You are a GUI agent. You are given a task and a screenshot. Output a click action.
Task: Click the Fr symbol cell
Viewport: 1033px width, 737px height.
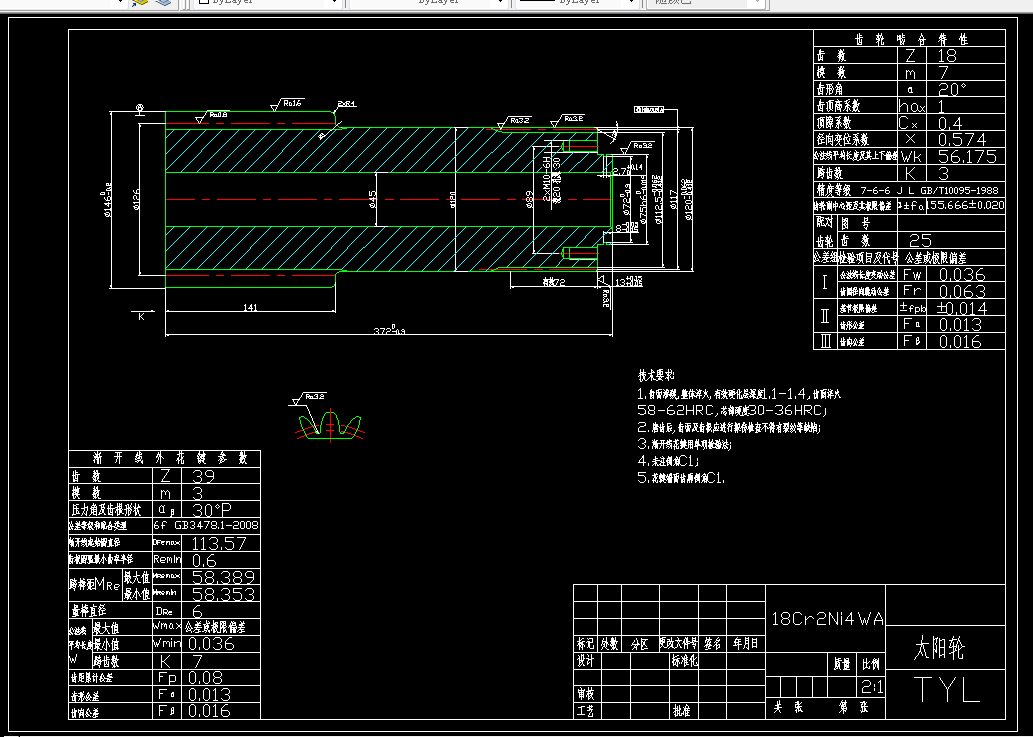[912, 291]
